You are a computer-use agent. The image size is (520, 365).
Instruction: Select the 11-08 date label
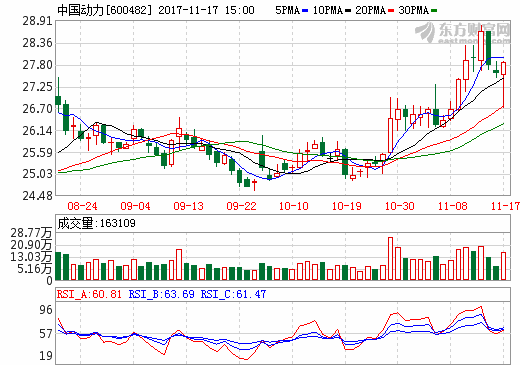pos(453,206)
